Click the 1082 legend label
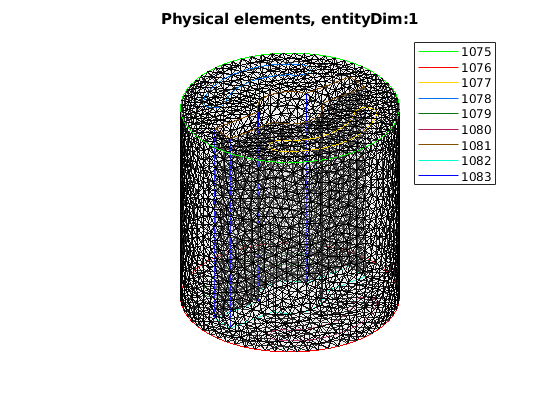560x420 pixels. (476, 161)
